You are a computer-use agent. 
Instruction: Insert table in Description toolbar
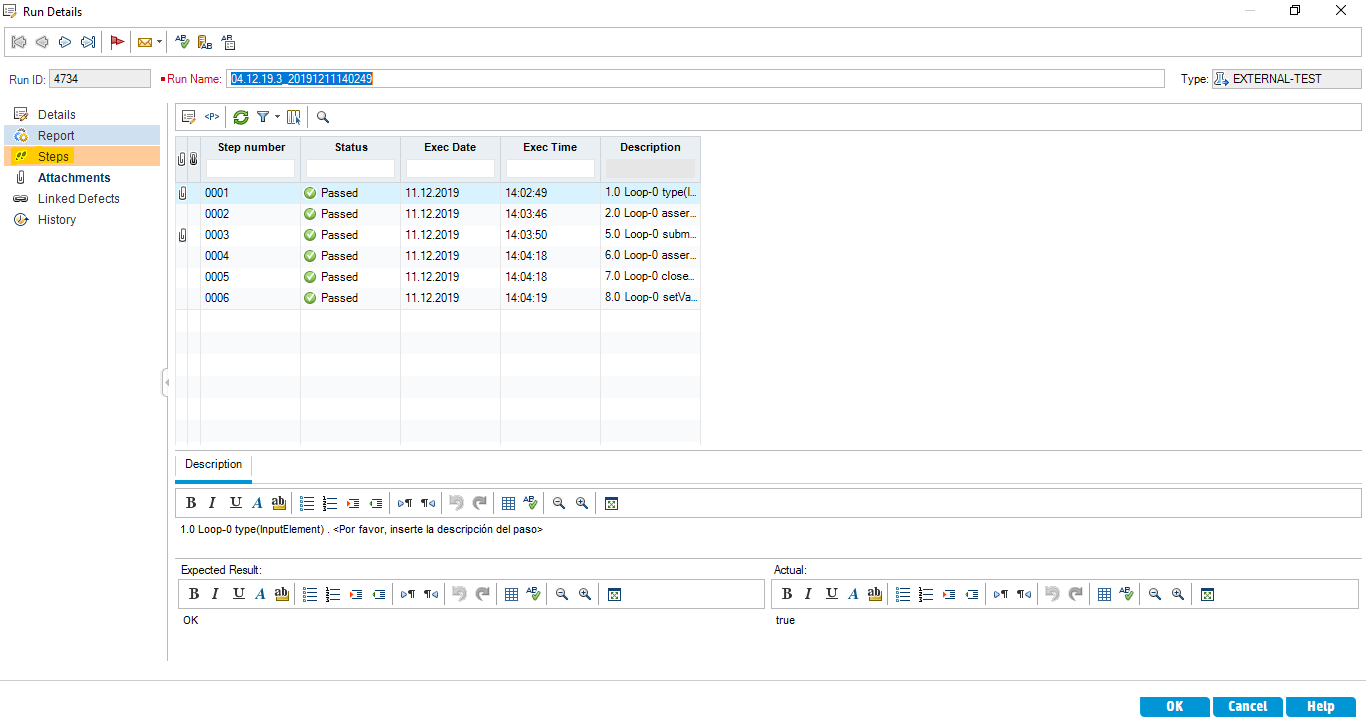click(508, 503)
